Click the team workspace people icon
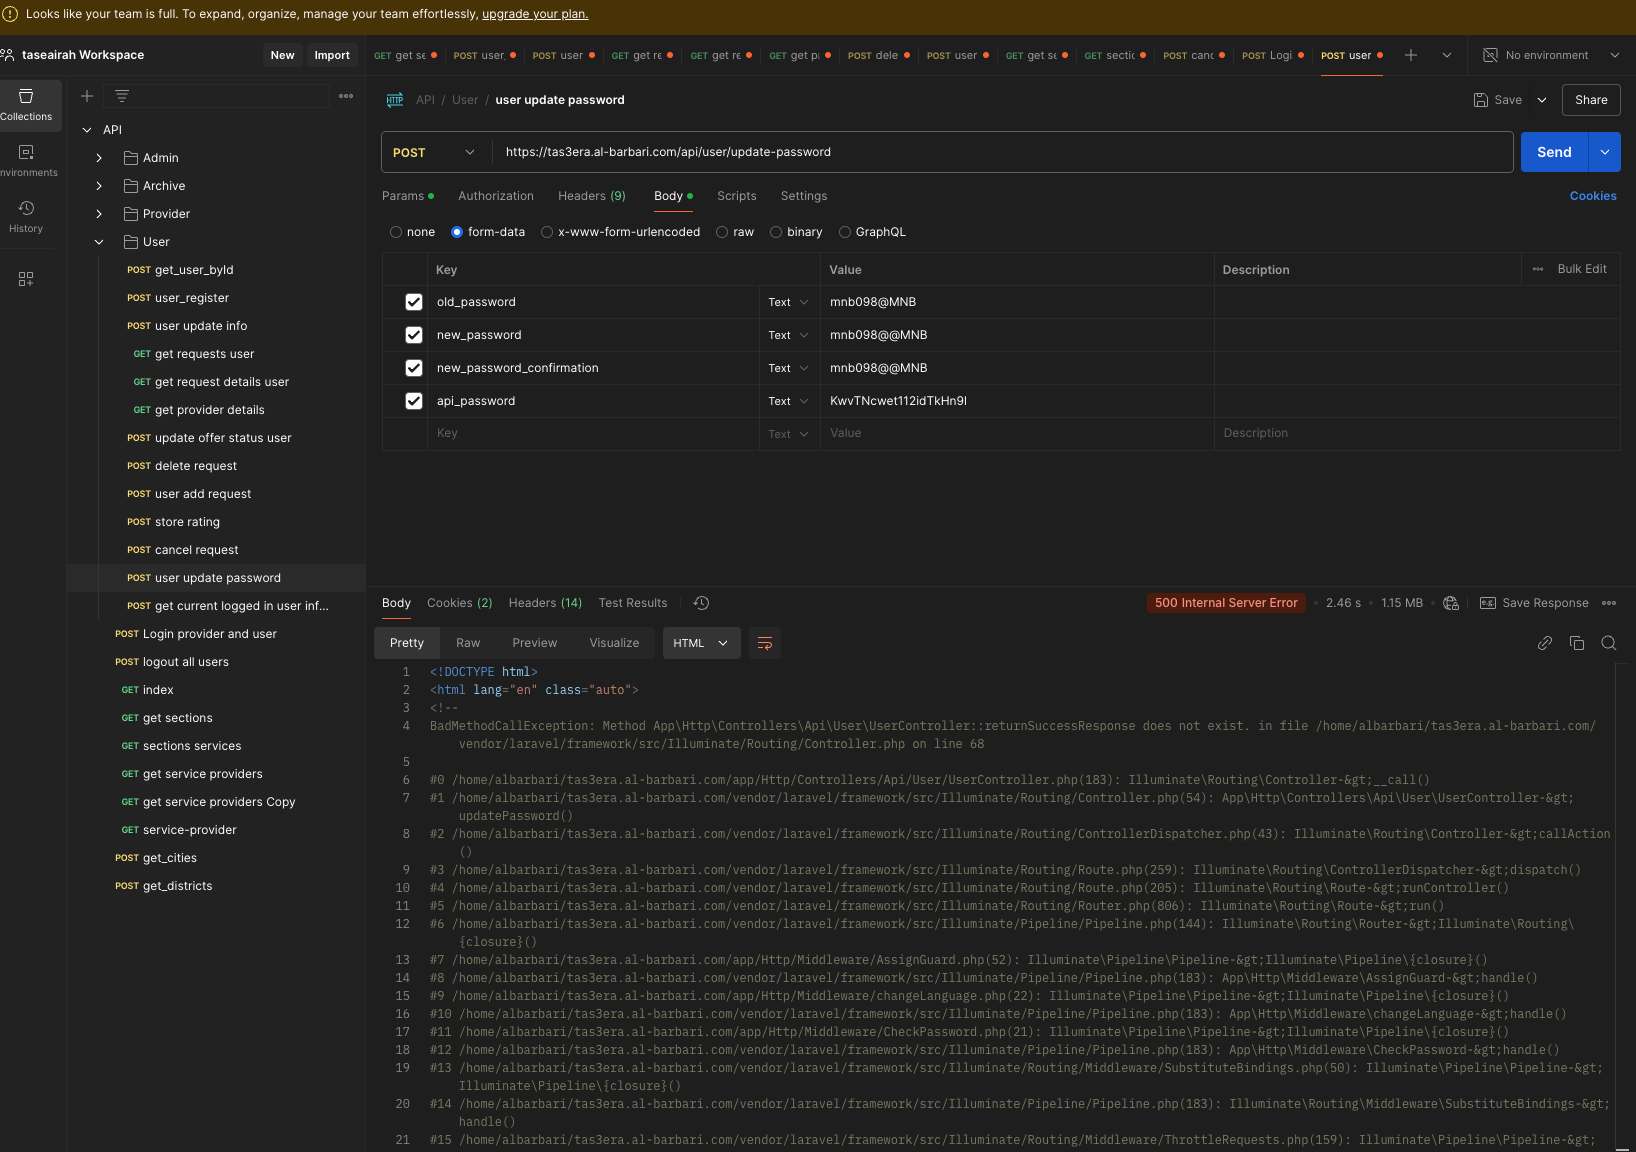The image size is (1636, 1152). coord(8,55)
